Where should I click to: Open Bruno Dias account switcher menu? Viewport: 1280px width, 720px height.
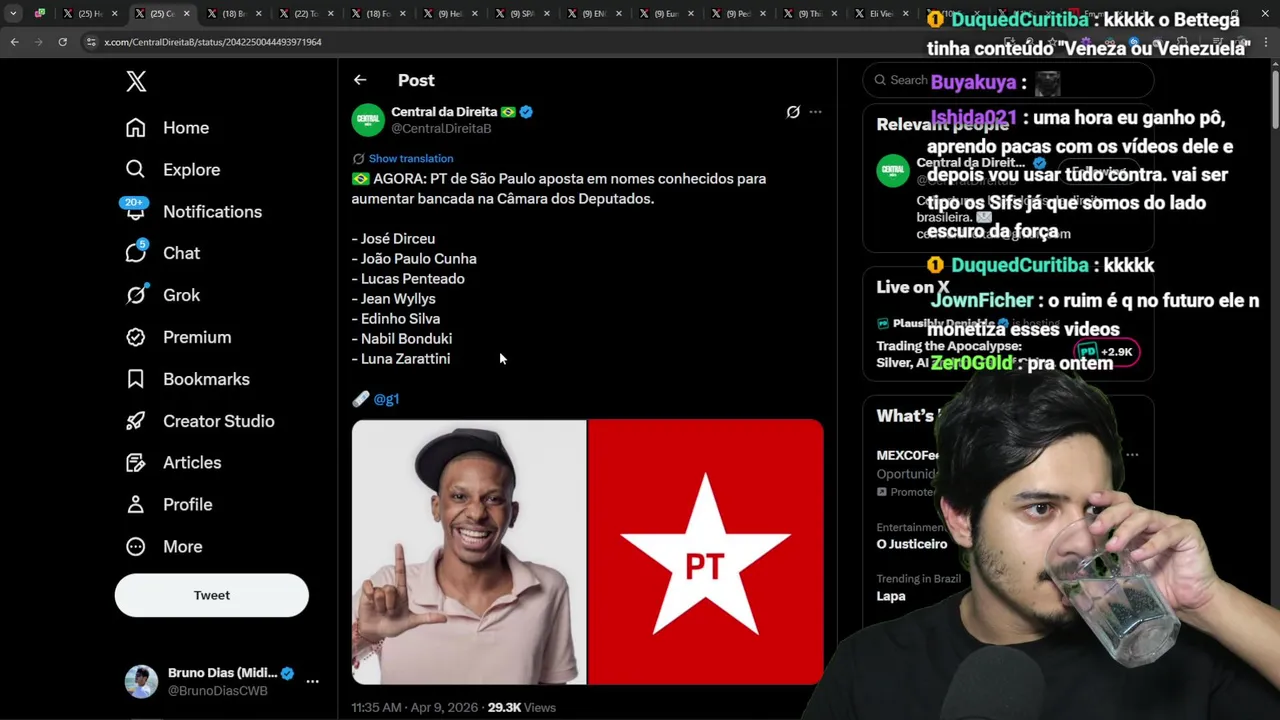[312, 682]
